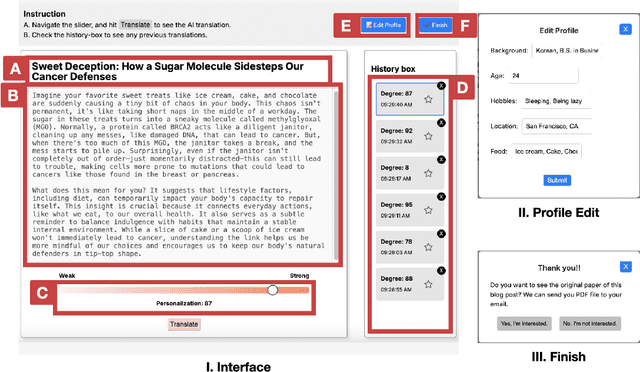Choose No, I'm not interested
The width and height of the screenshot is (640, 372).
pos(590,323)
